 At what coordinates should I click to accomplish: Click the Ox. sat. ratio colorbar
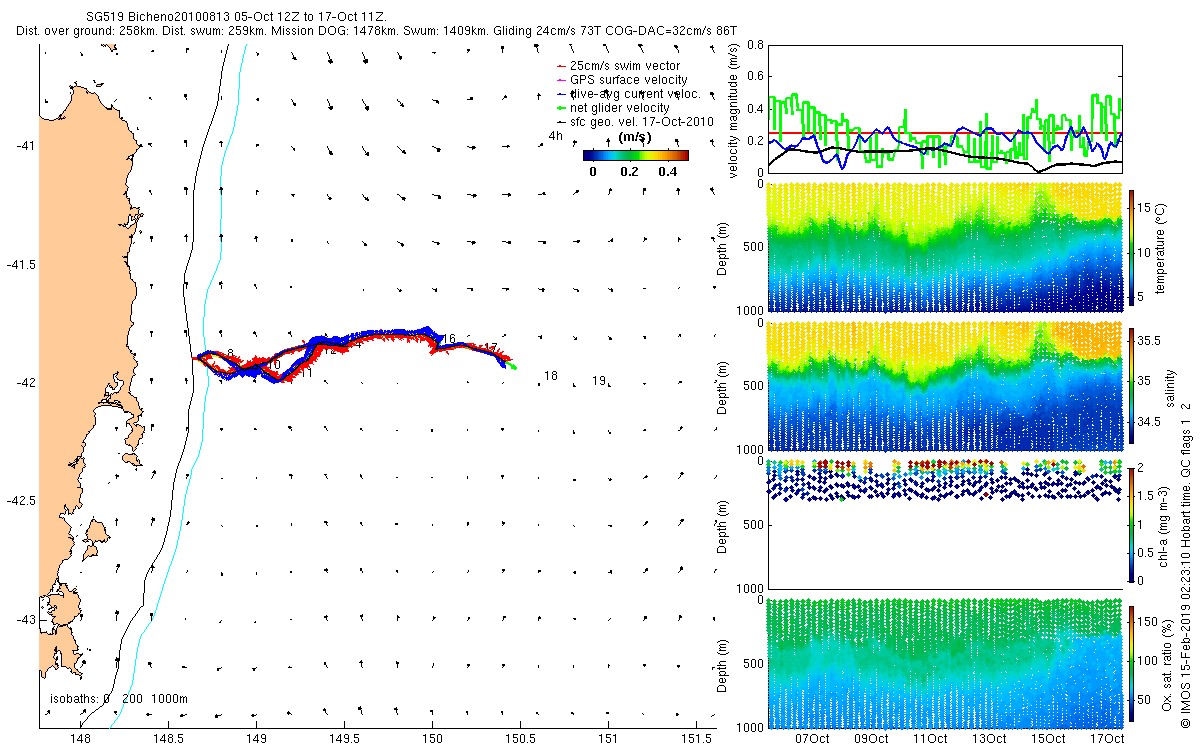pyautogui.click(x=1132, y=662)
